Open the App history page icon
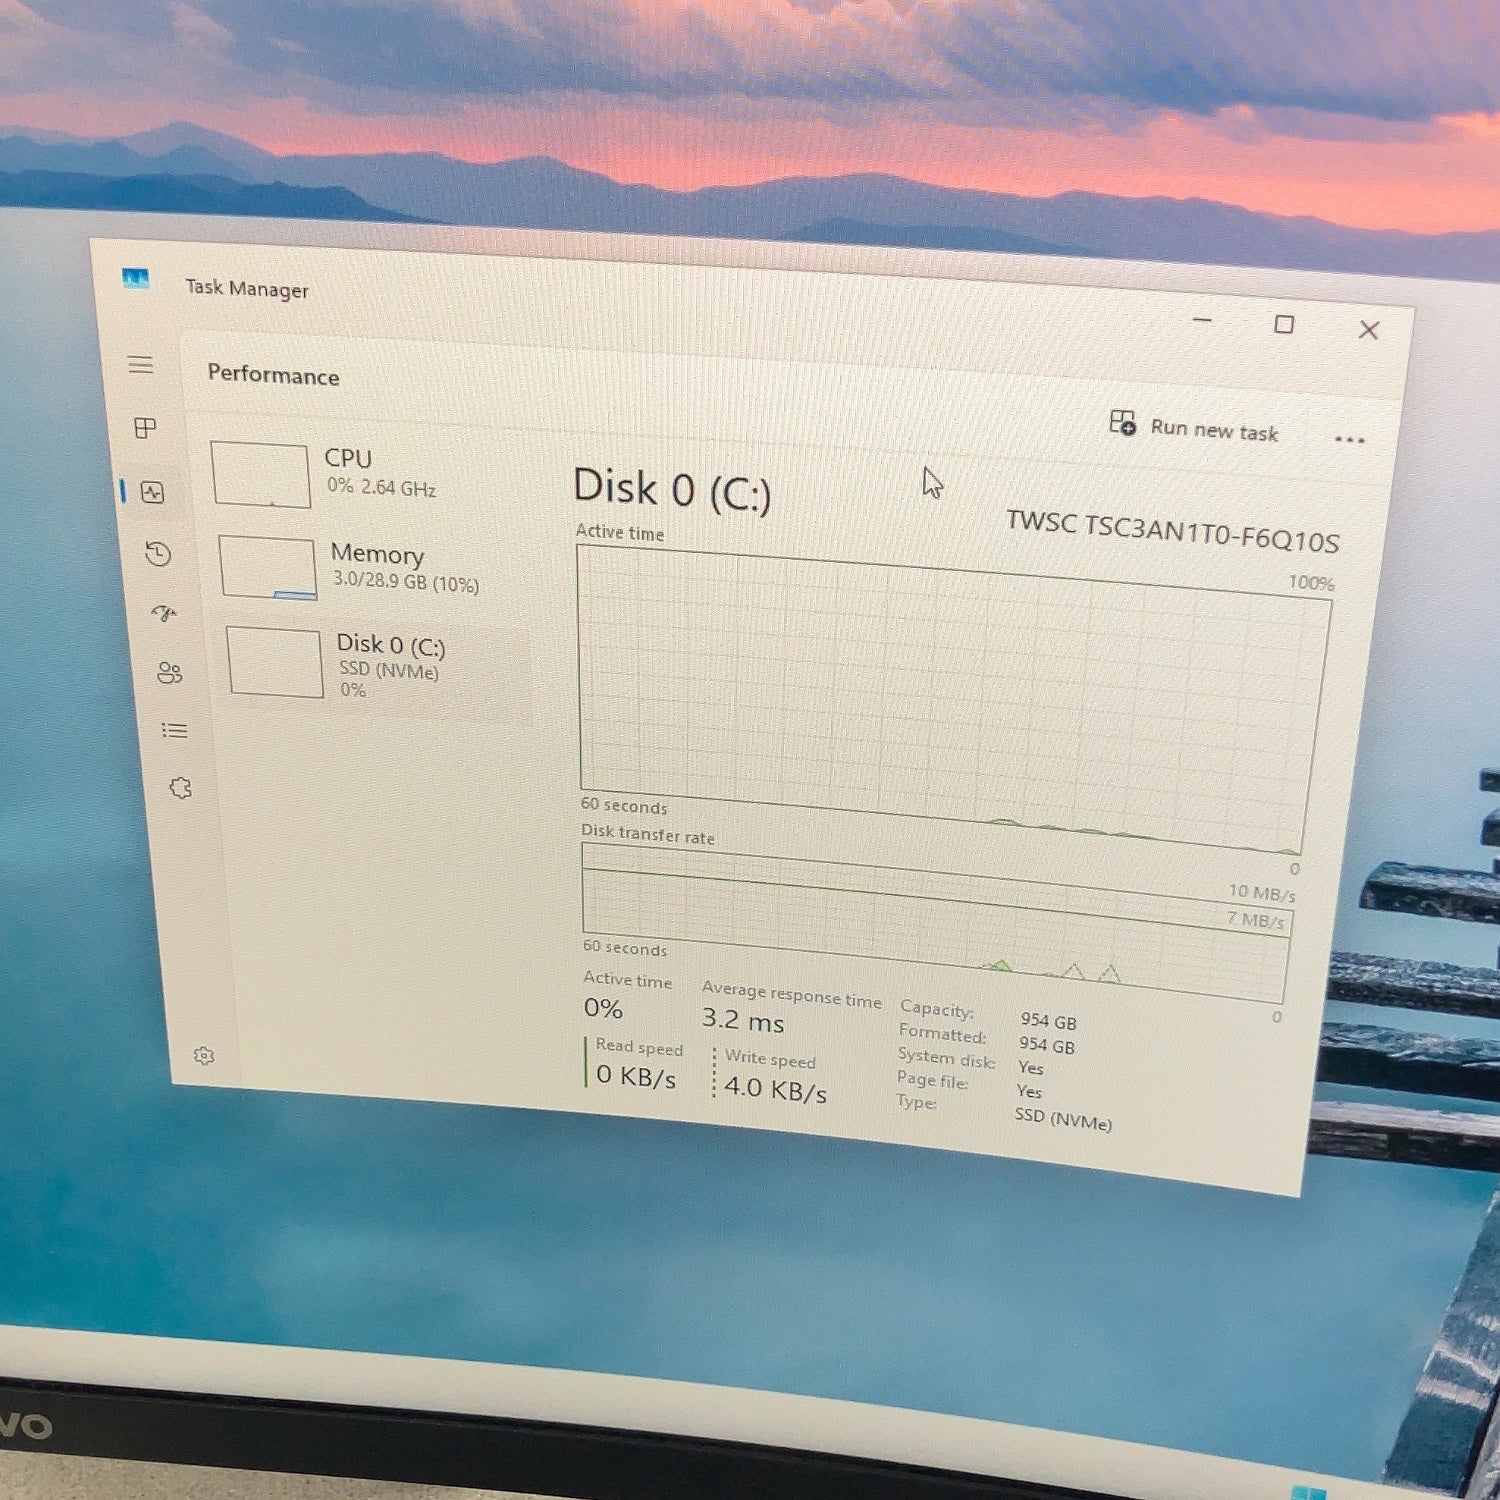1500x1500 pixels. point(158,554)
